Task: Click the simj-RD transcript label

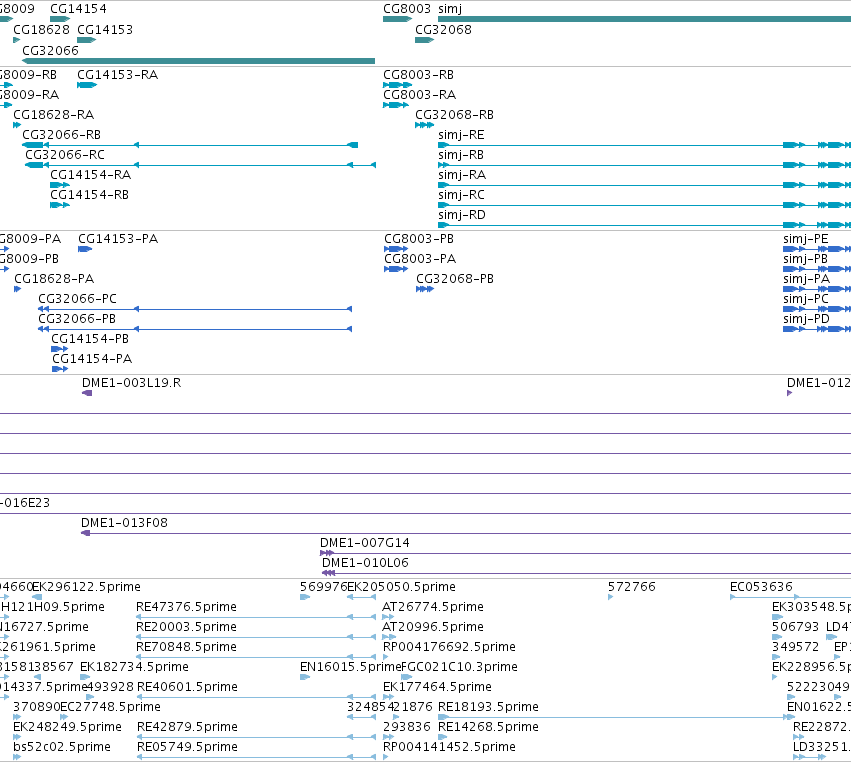Action: coord(461,215)
